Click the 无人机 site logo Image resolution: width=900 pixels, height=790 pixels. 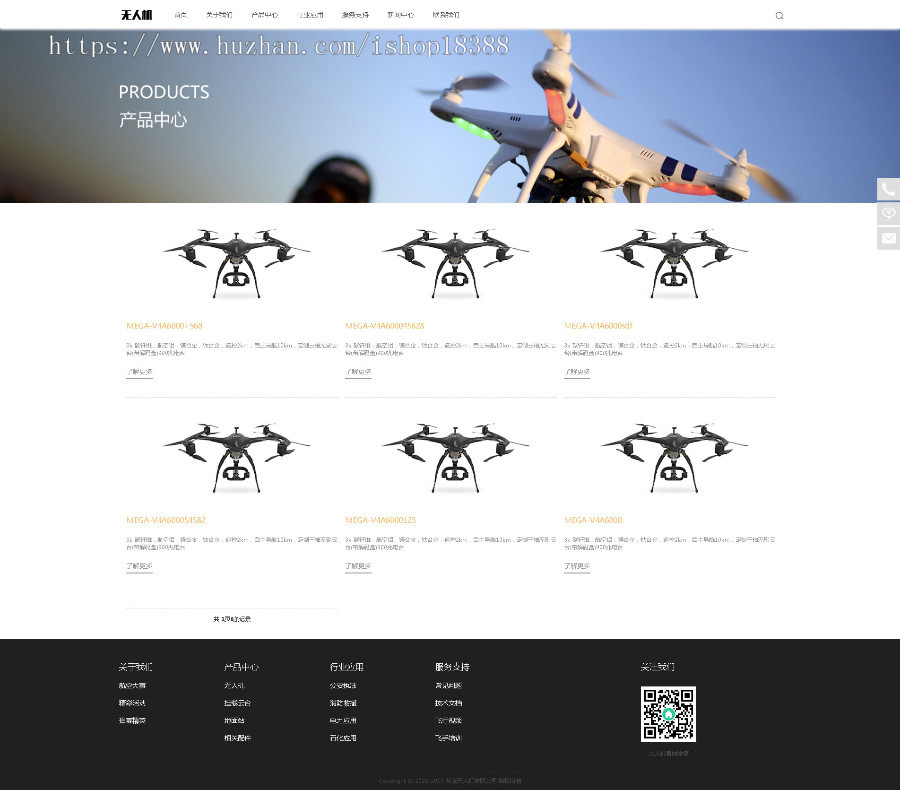[x=136, y=15]
